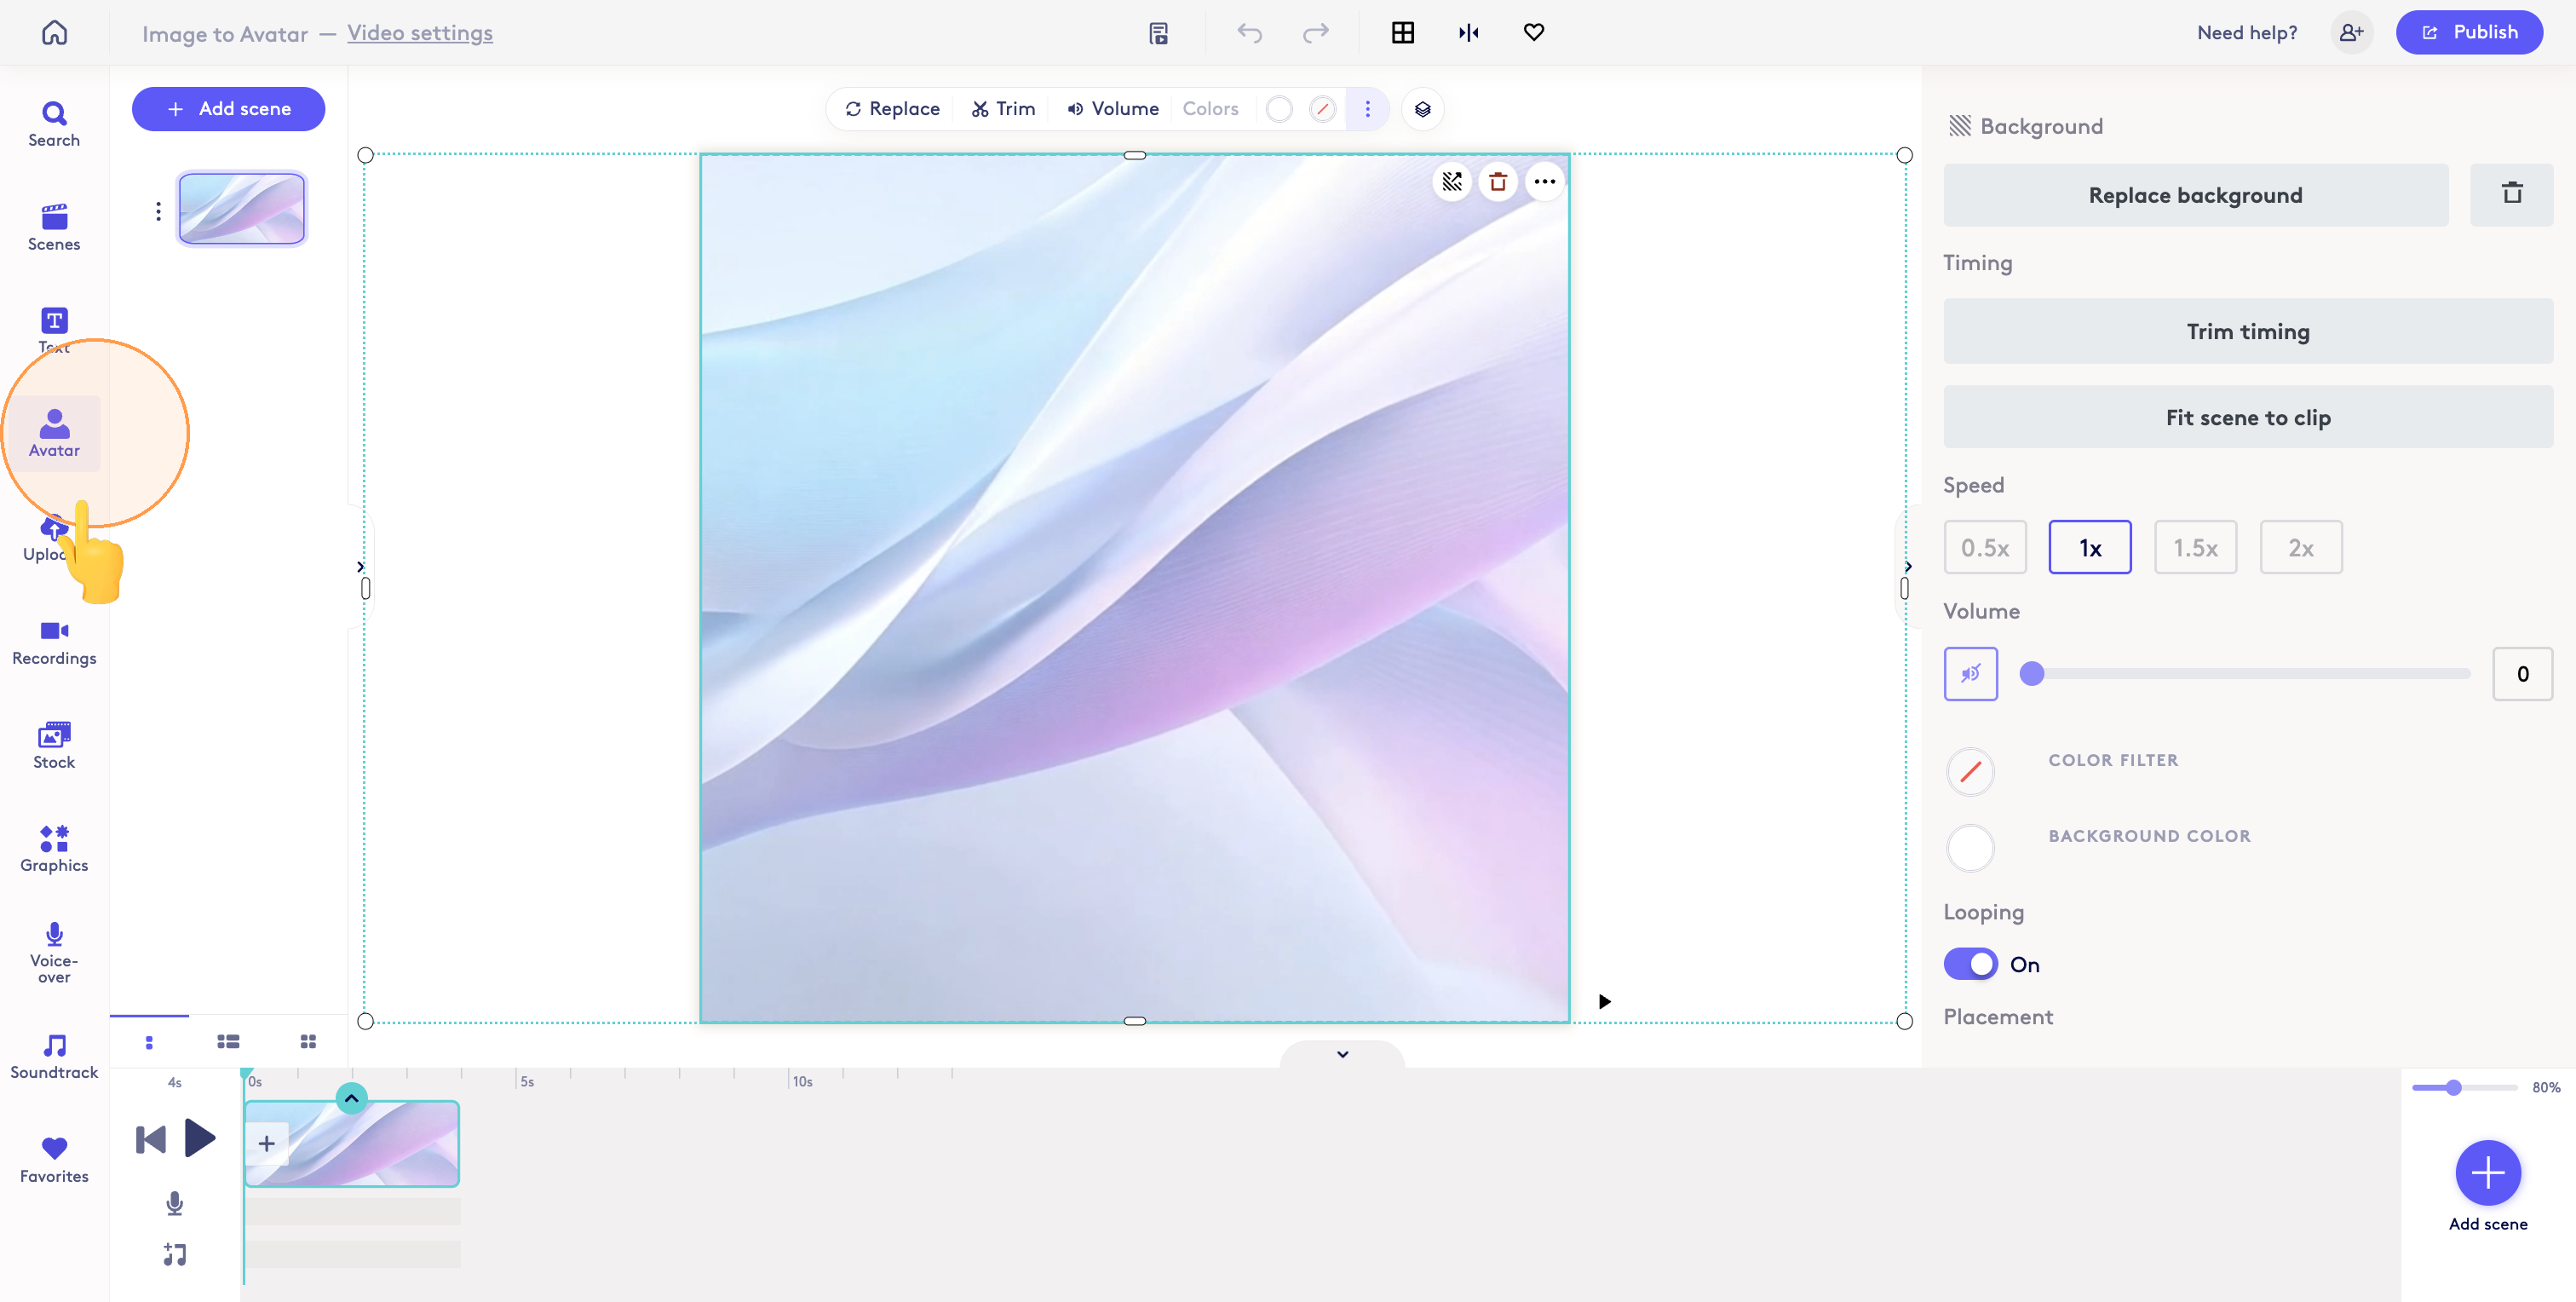Click the white color circle in clip toolbar

[x=1278, y=109]
